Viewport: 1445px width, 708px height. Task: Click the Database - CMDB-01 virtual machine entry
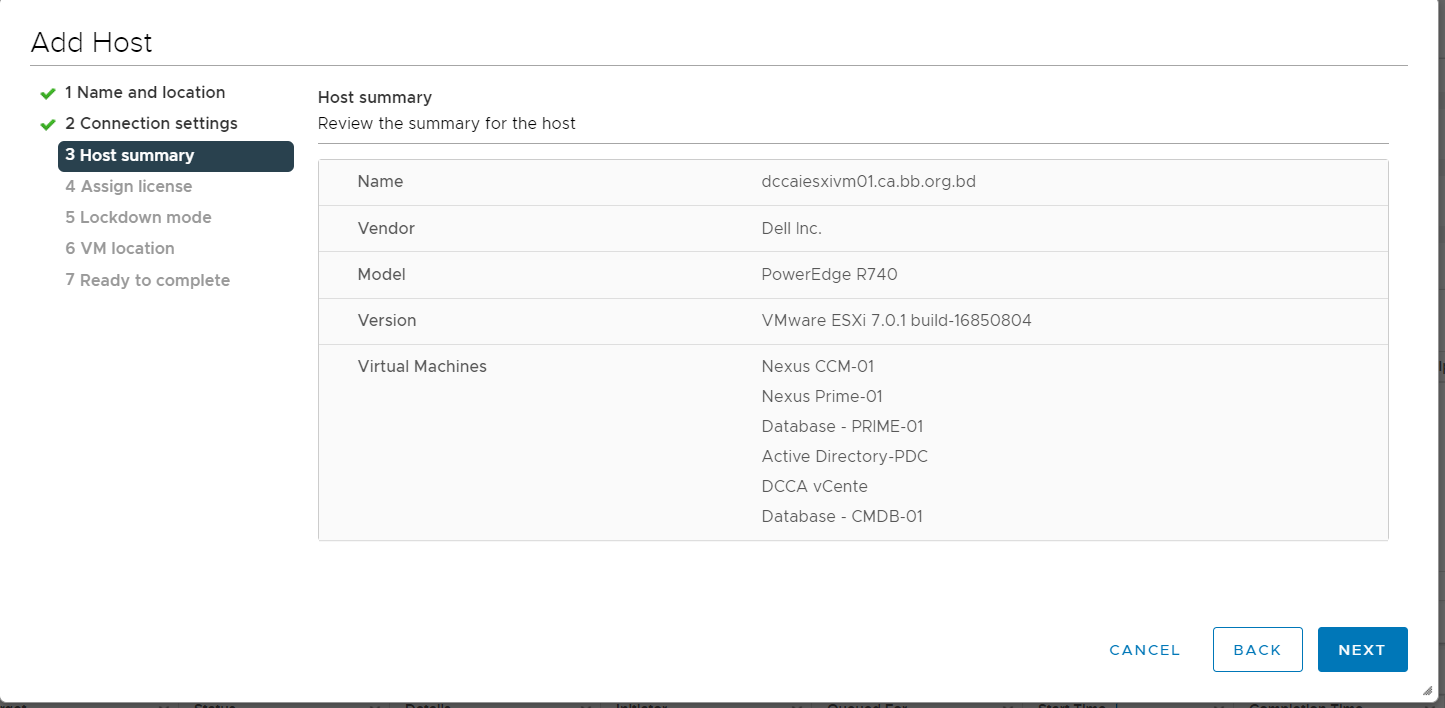(841, 516)
